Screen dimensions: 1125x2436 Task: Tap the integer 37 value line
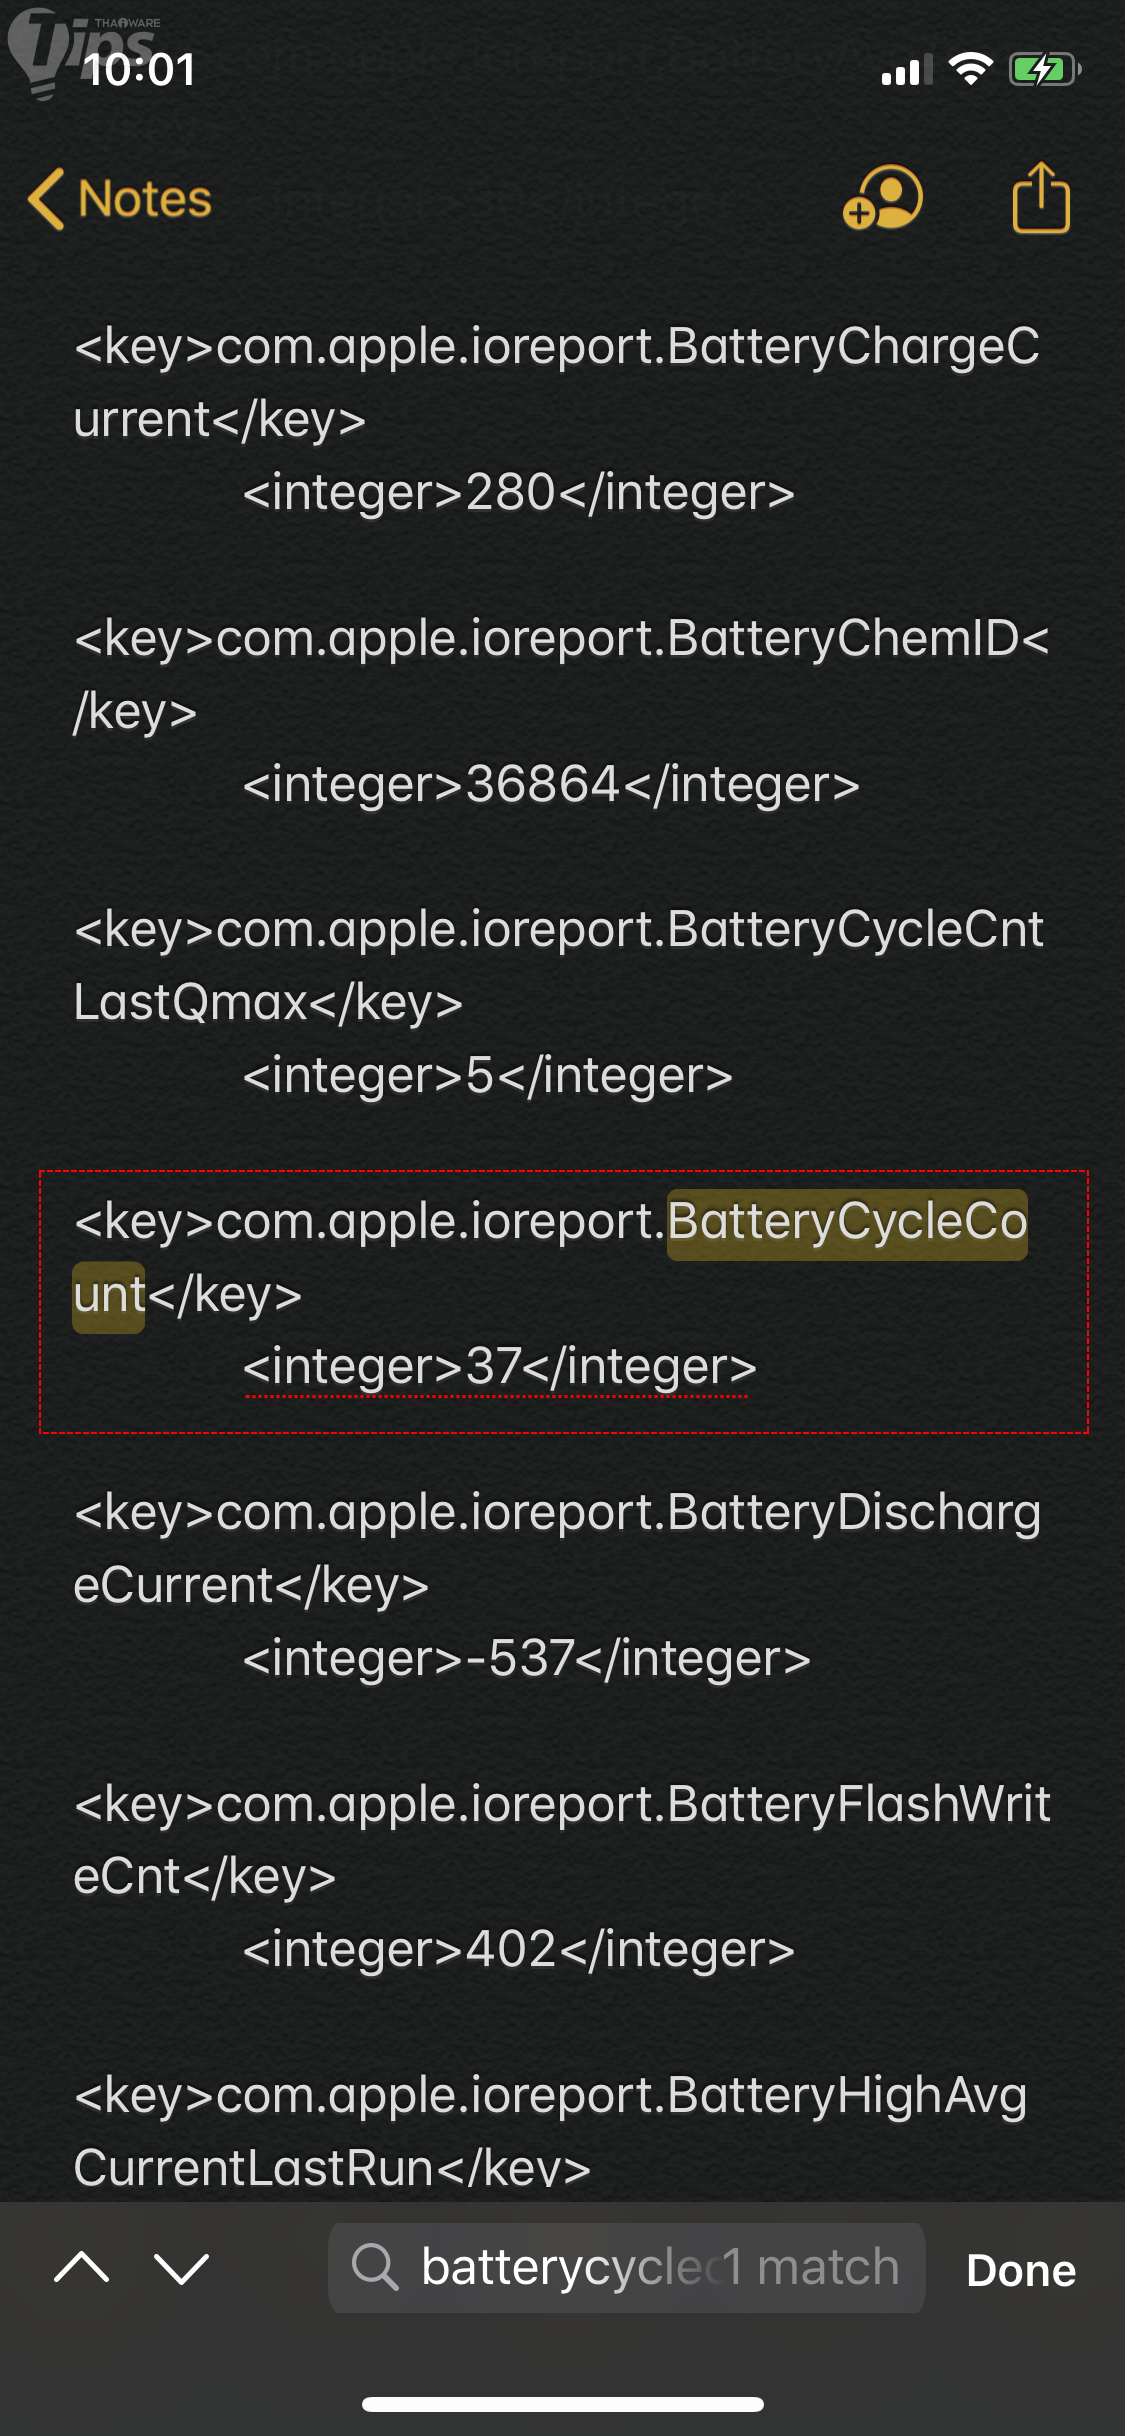click(x=499, y=1367)
